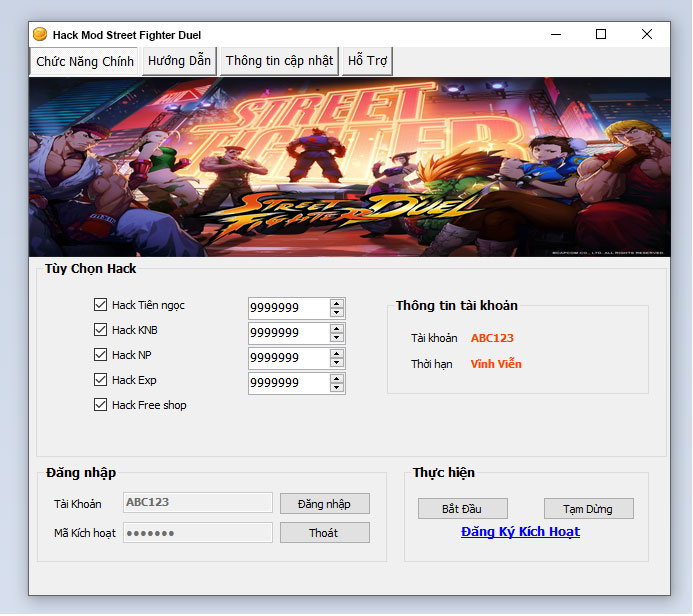Maximize the Hack Mod window

click(x=601, y=34)
